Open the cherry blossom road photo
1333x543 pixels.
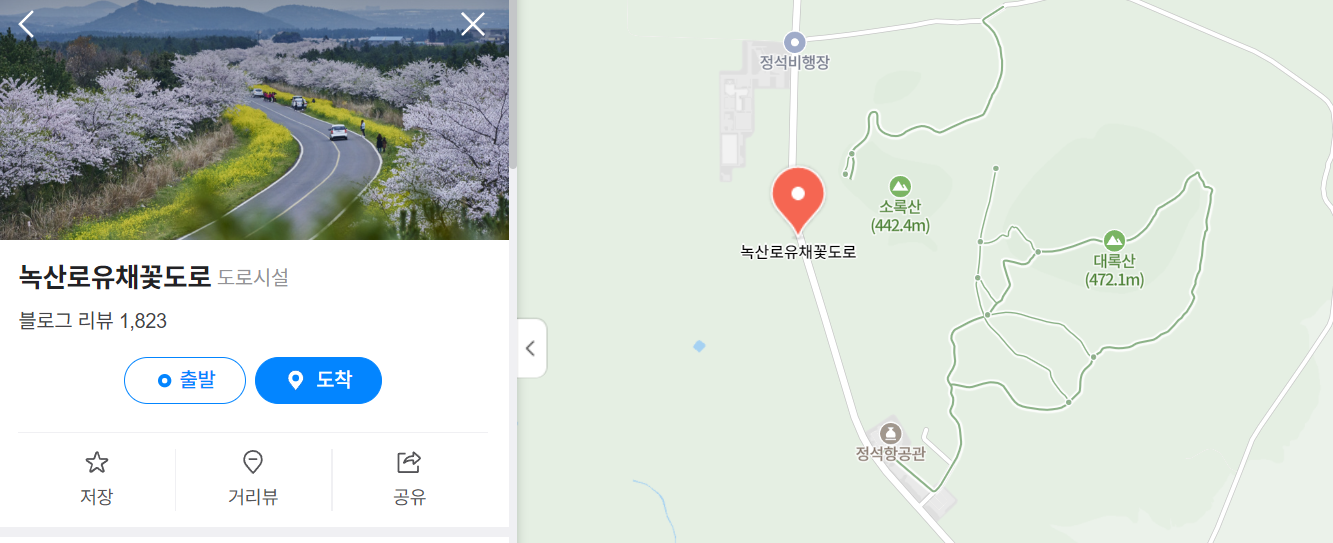(x=254, y=120)
